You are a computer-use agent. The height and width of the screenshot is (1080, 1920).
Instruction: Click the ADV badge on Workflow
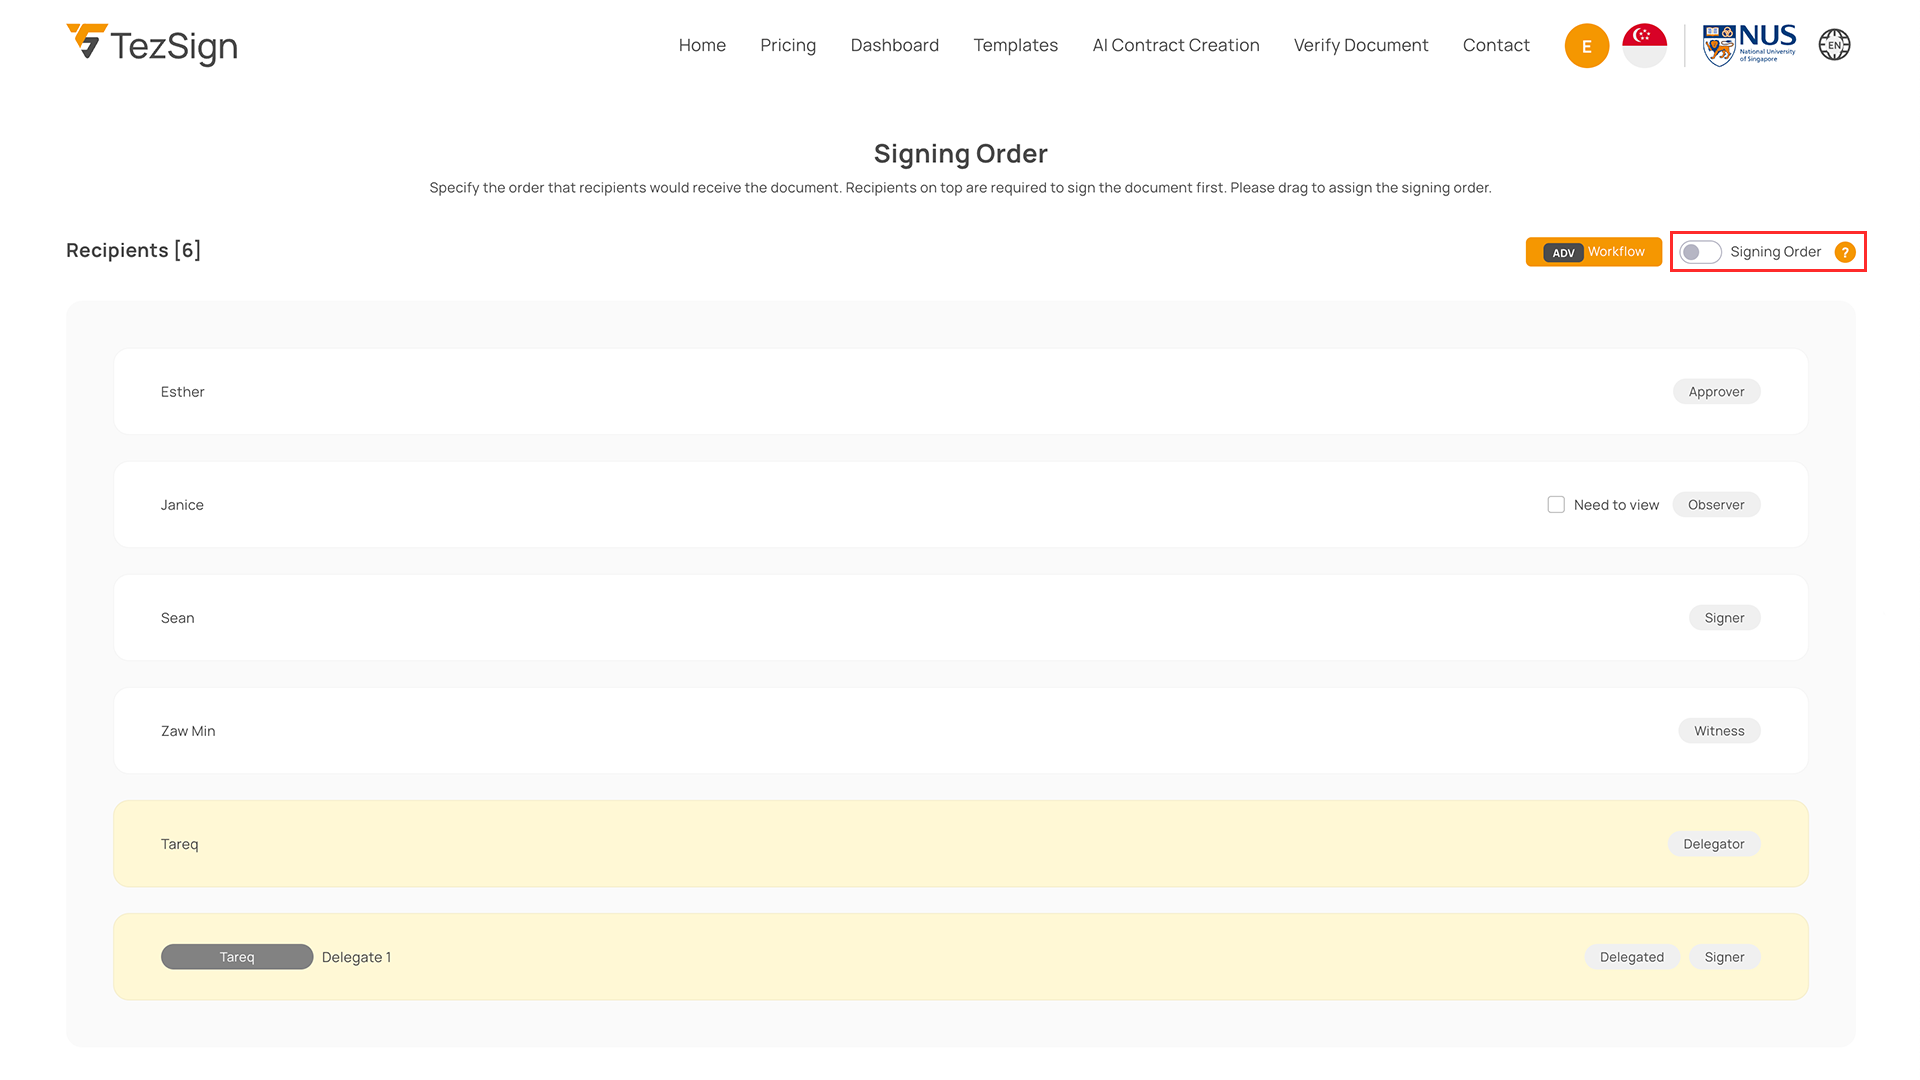[1563, 253]
